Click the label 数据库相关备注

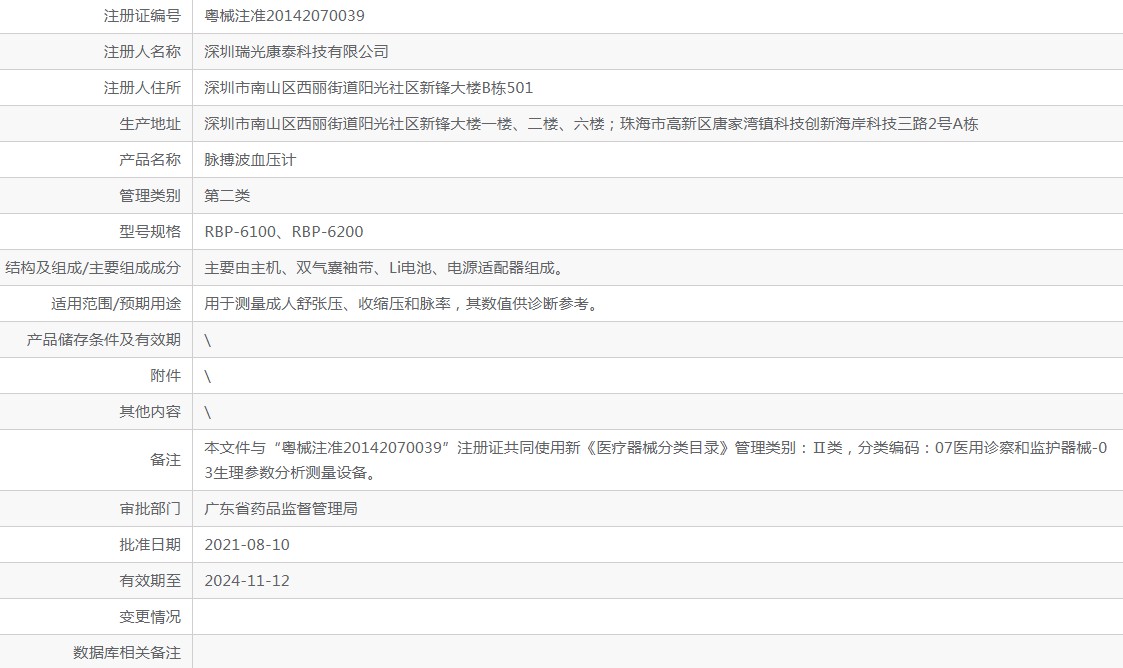(x=127, y=652)
